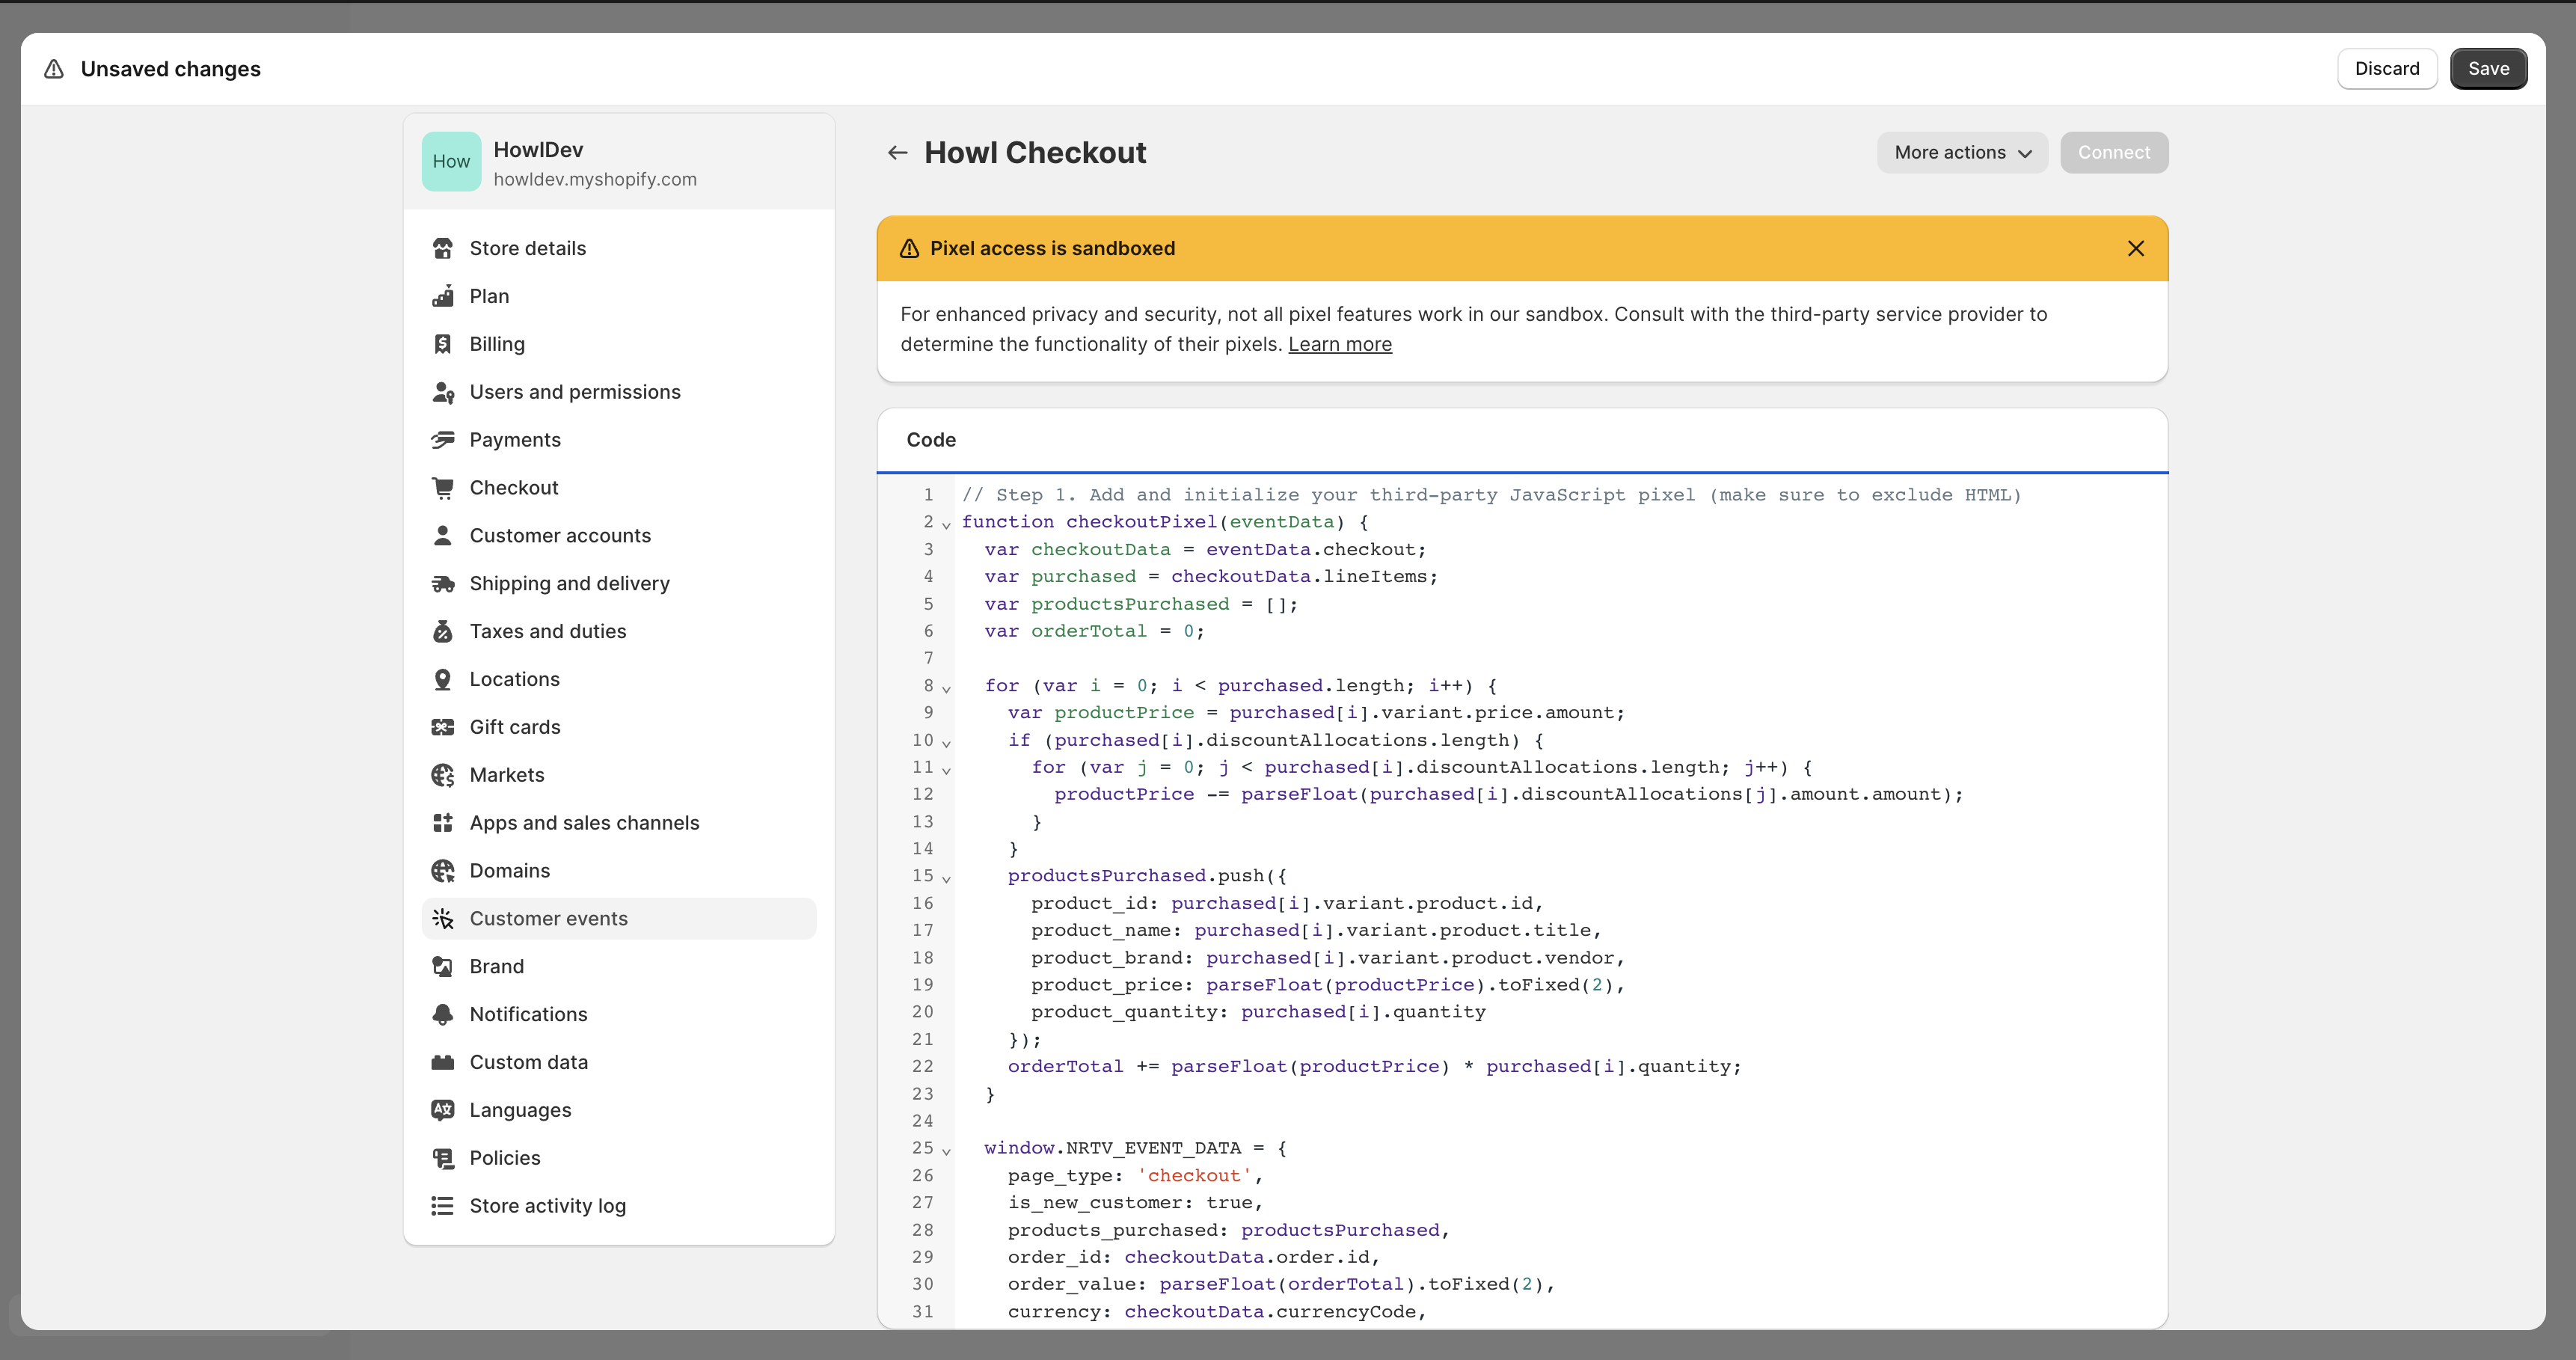Open the Learn more link

pyautogui.click(x=1339, y=344)
